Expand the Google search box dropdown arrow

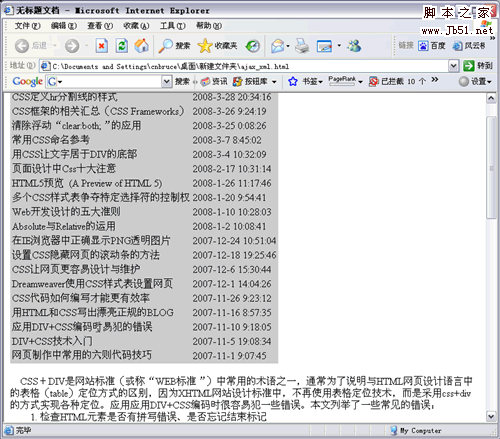pyautogui.click(x=166, y=81)
